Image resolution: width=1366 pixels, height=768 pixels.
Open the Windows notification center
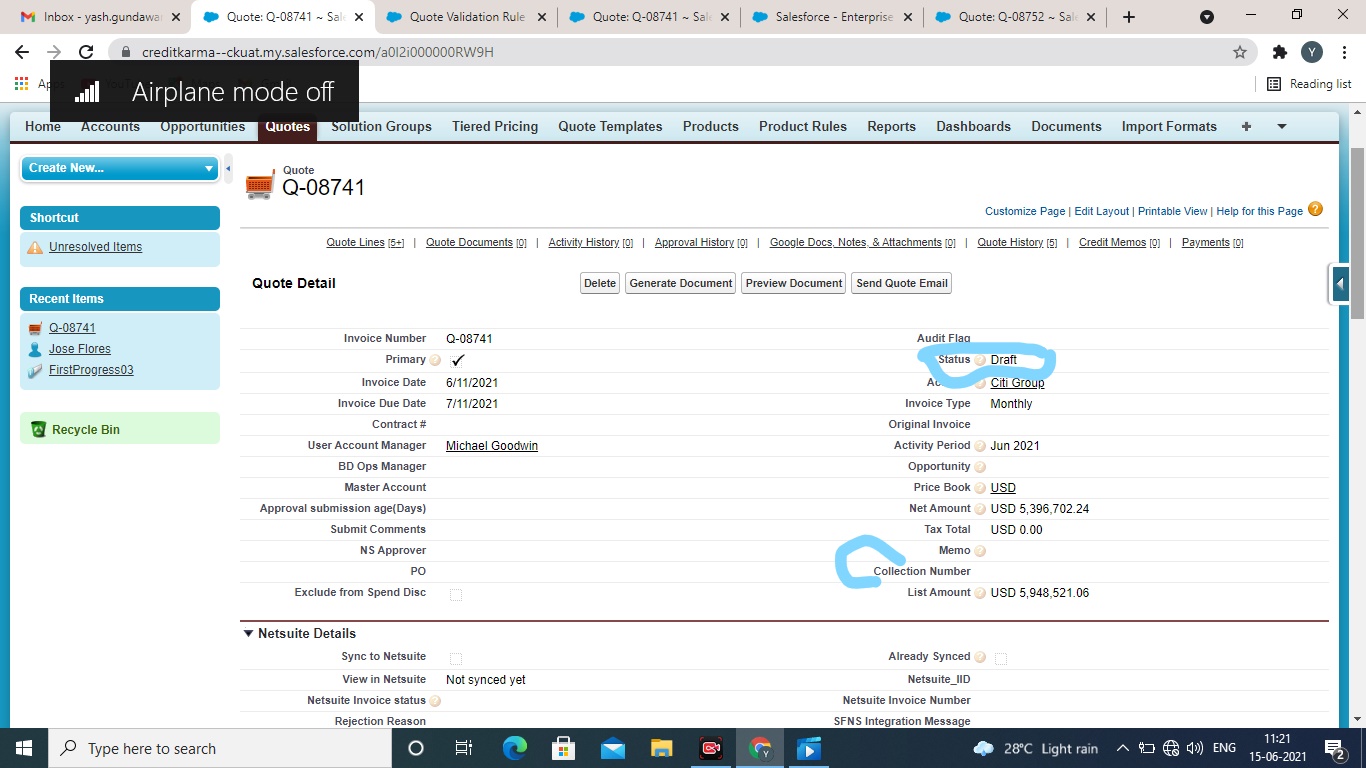coord(1335,748)
